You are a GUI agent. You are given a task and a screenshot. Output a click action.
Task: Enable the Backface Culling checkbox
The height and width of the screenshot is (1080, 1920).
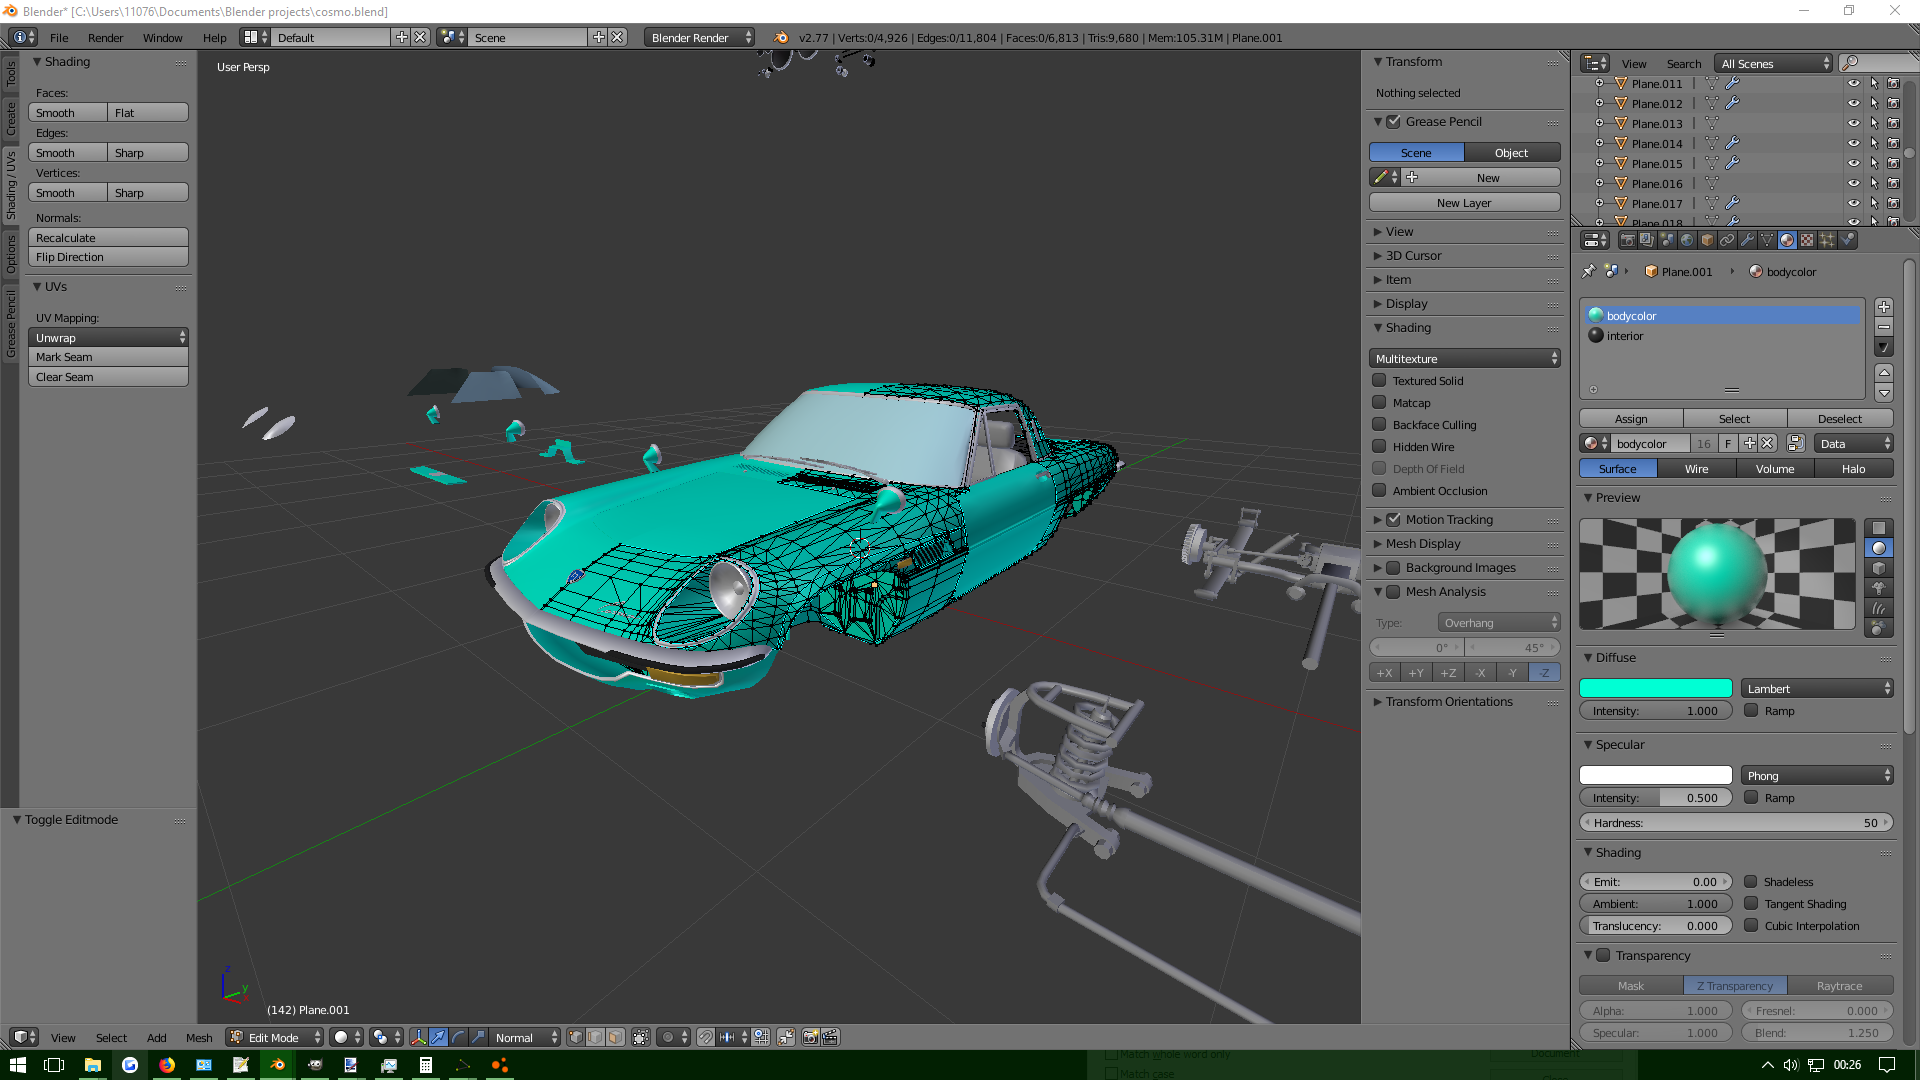pos(1379,425)
